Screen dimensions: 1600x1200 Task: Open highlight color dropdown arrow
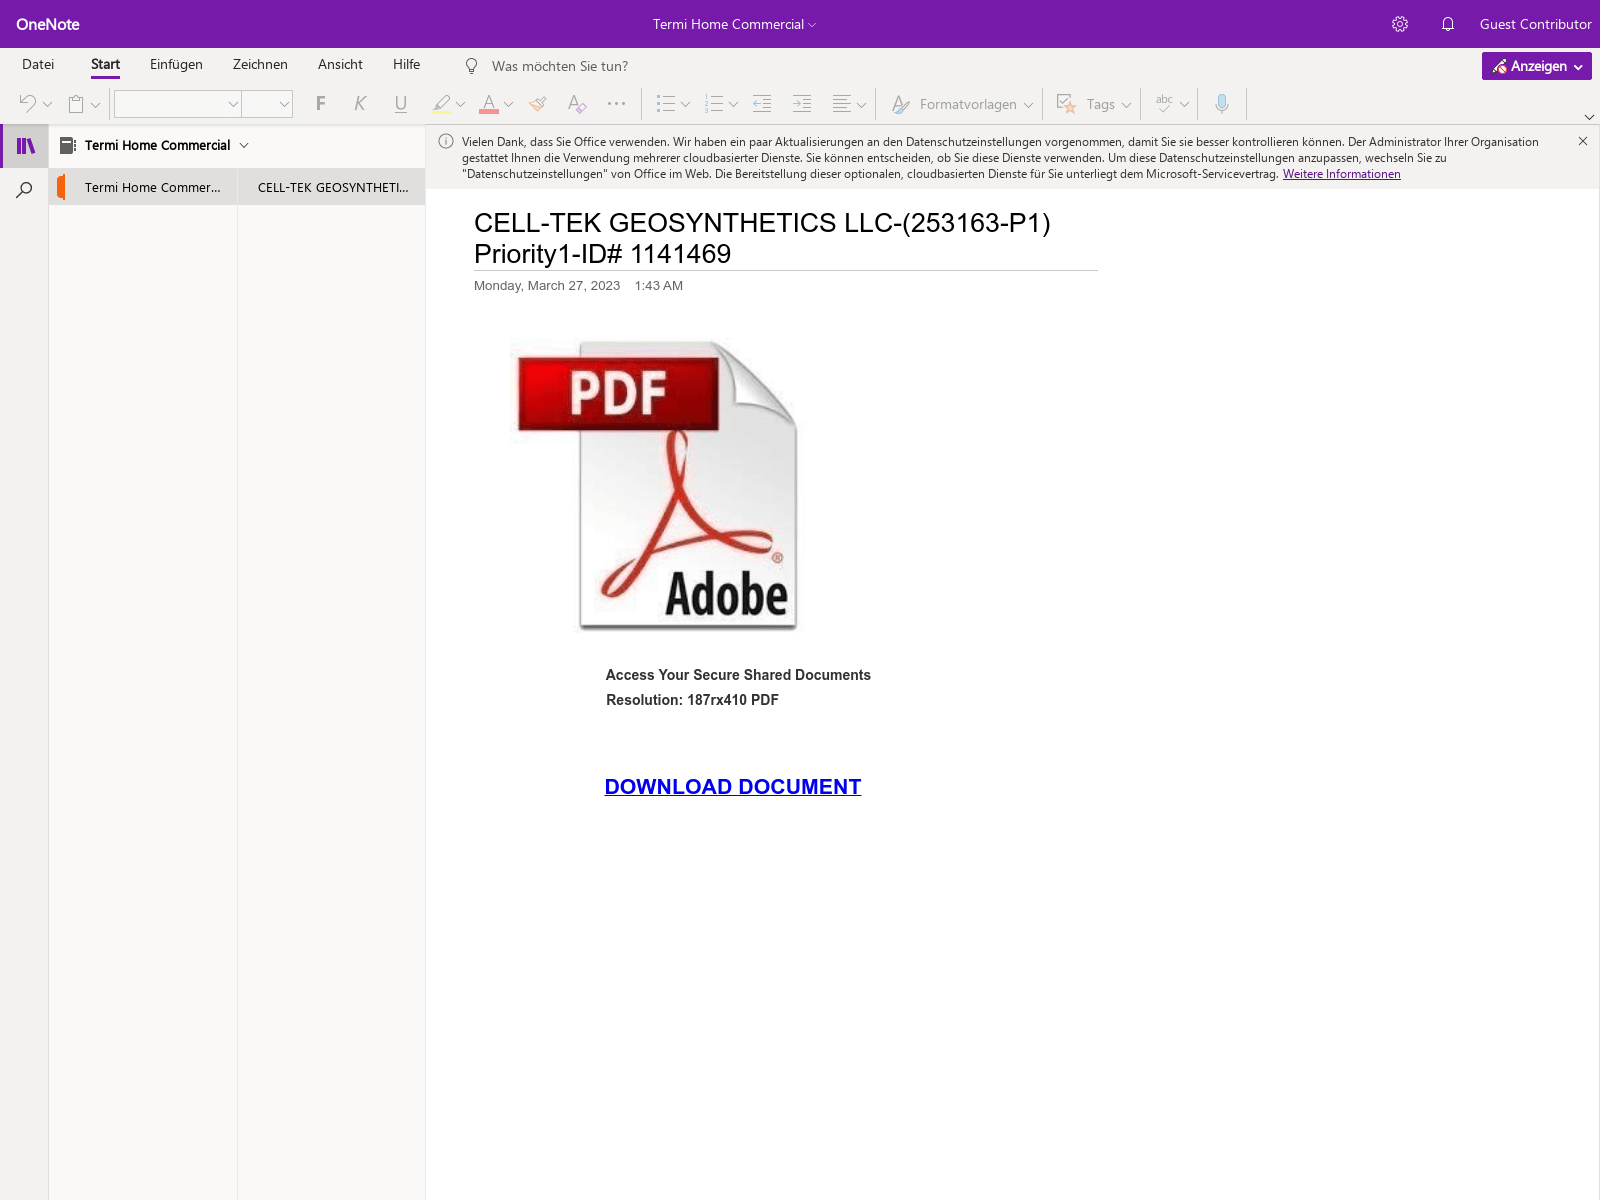pyautogui.click(x=461, y=104)
